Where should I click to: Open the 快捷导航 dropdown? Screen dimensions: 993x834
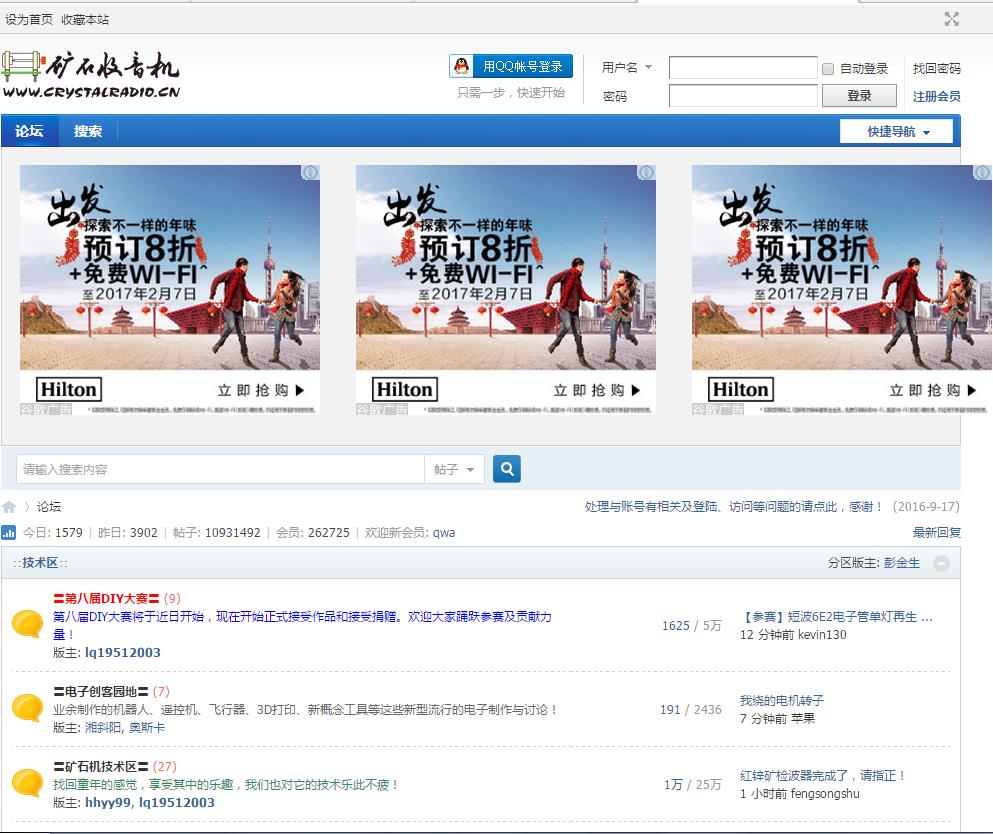point(896,131)
